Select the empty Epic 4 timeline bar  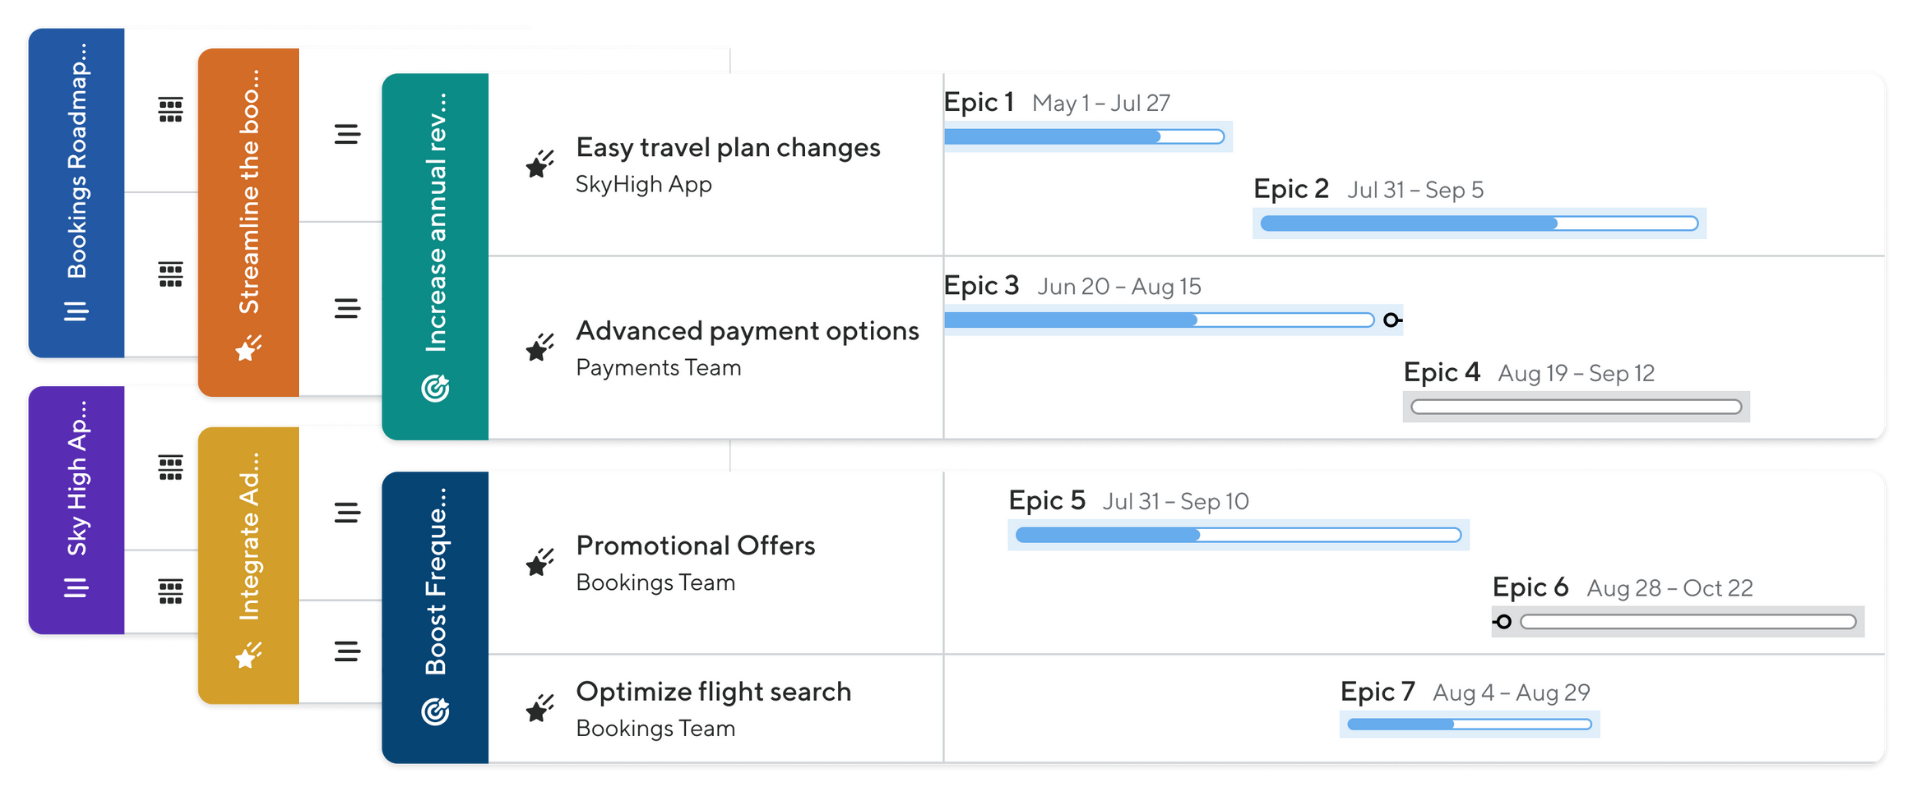pos(1575,407)
